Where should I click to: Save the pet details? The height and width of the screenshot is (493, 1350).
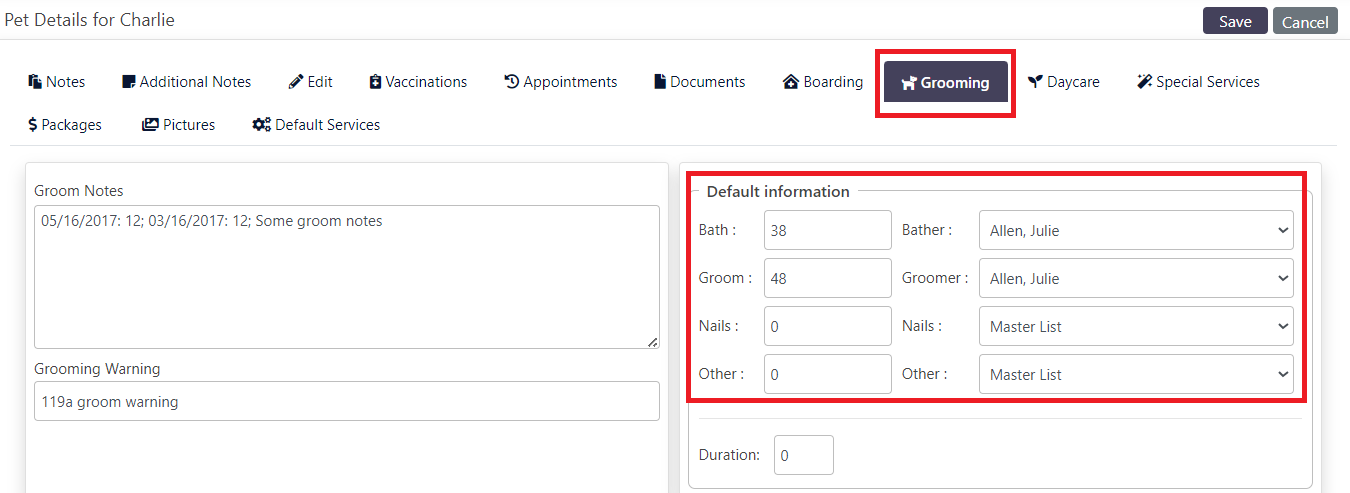click(x=1235, y=21)
